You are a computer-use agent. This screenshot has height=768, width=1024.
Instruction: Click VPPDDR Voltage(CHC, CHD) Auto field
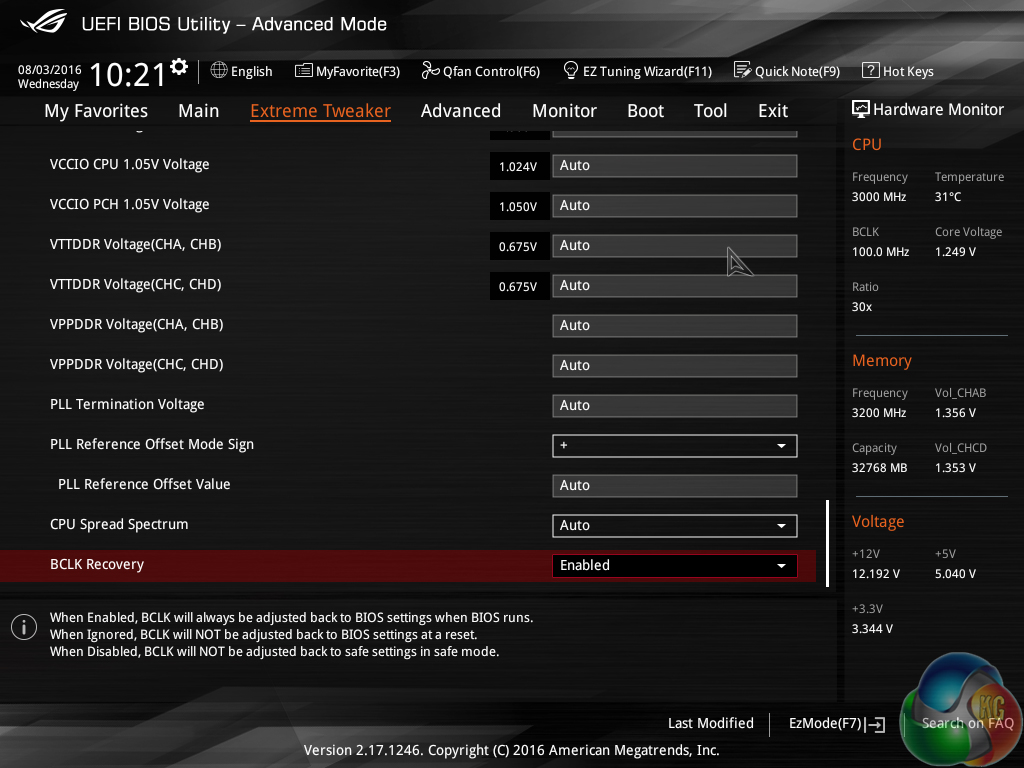(x=675, y=366)
